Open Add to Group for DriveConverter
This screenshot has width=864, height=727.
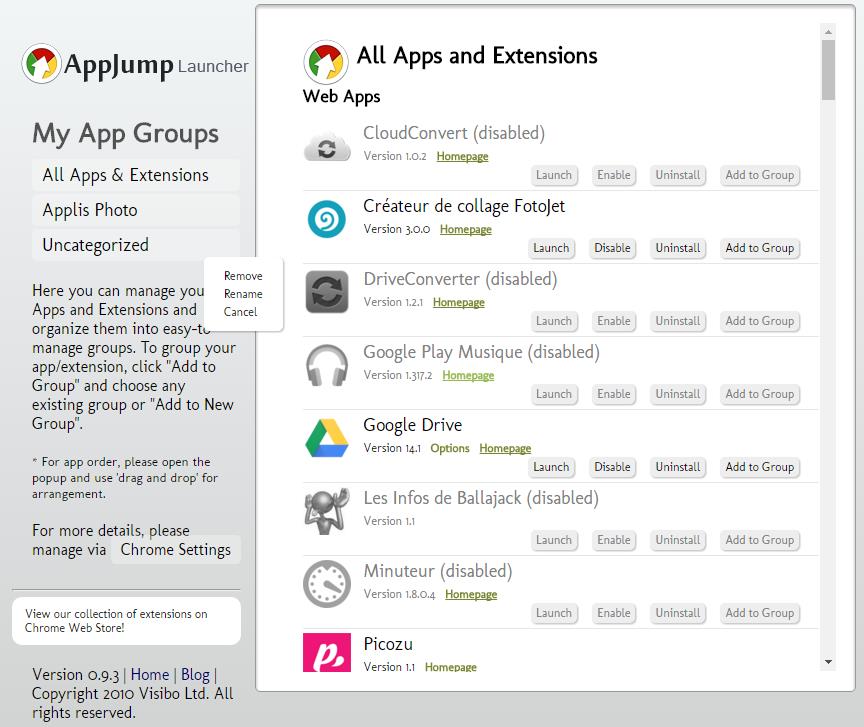click(x=760, y=321)
